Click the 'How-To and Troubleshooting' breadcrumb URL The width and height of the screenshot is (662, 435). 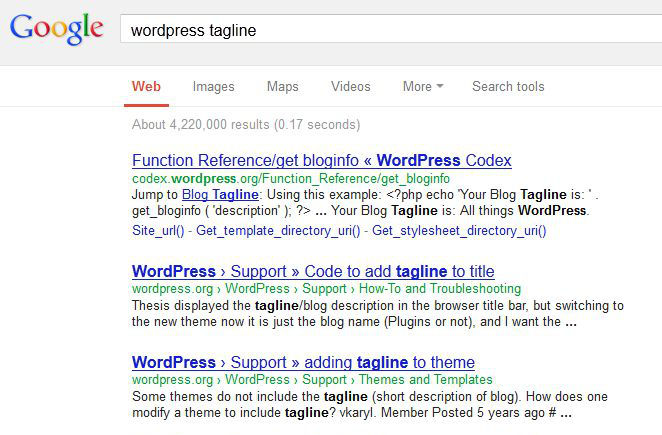440,288
